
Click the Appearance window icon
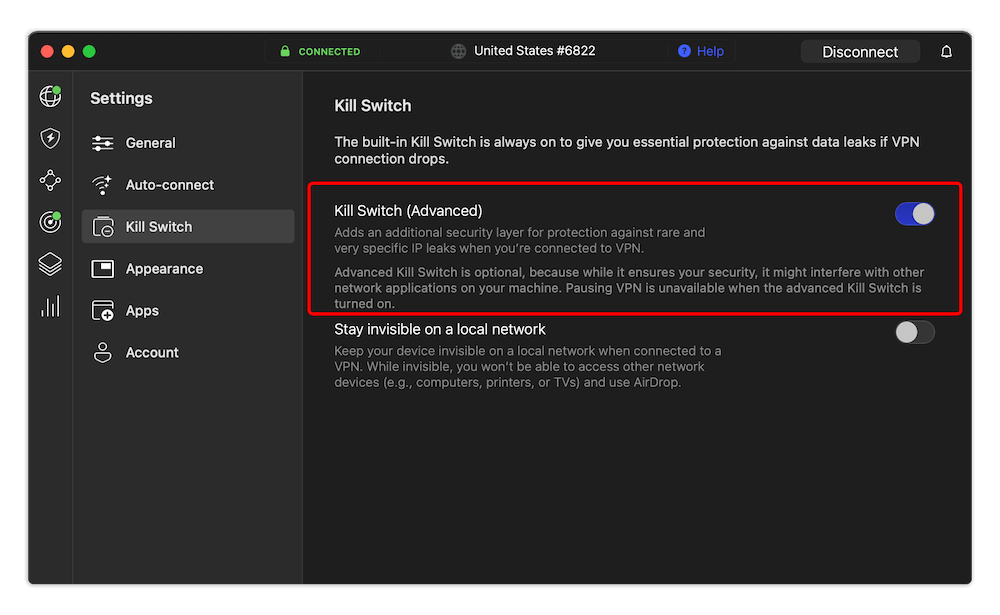(x=103, y=269)
